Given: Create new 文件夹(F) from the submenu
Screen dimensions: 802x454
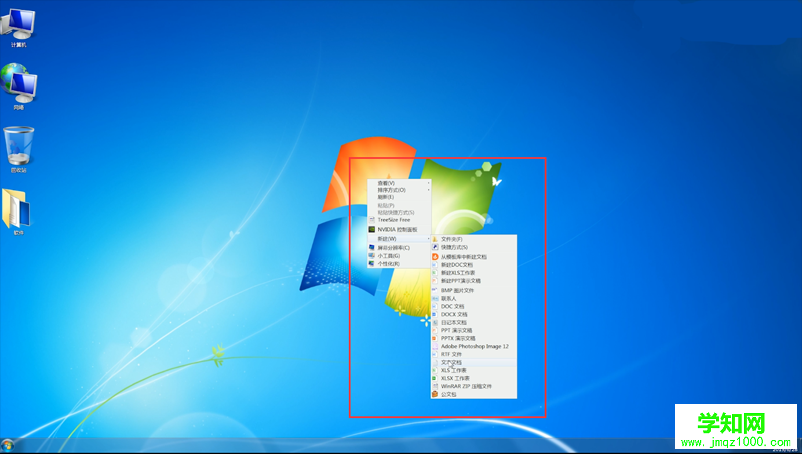Looking at the screenshot, I should pos(474,239).
